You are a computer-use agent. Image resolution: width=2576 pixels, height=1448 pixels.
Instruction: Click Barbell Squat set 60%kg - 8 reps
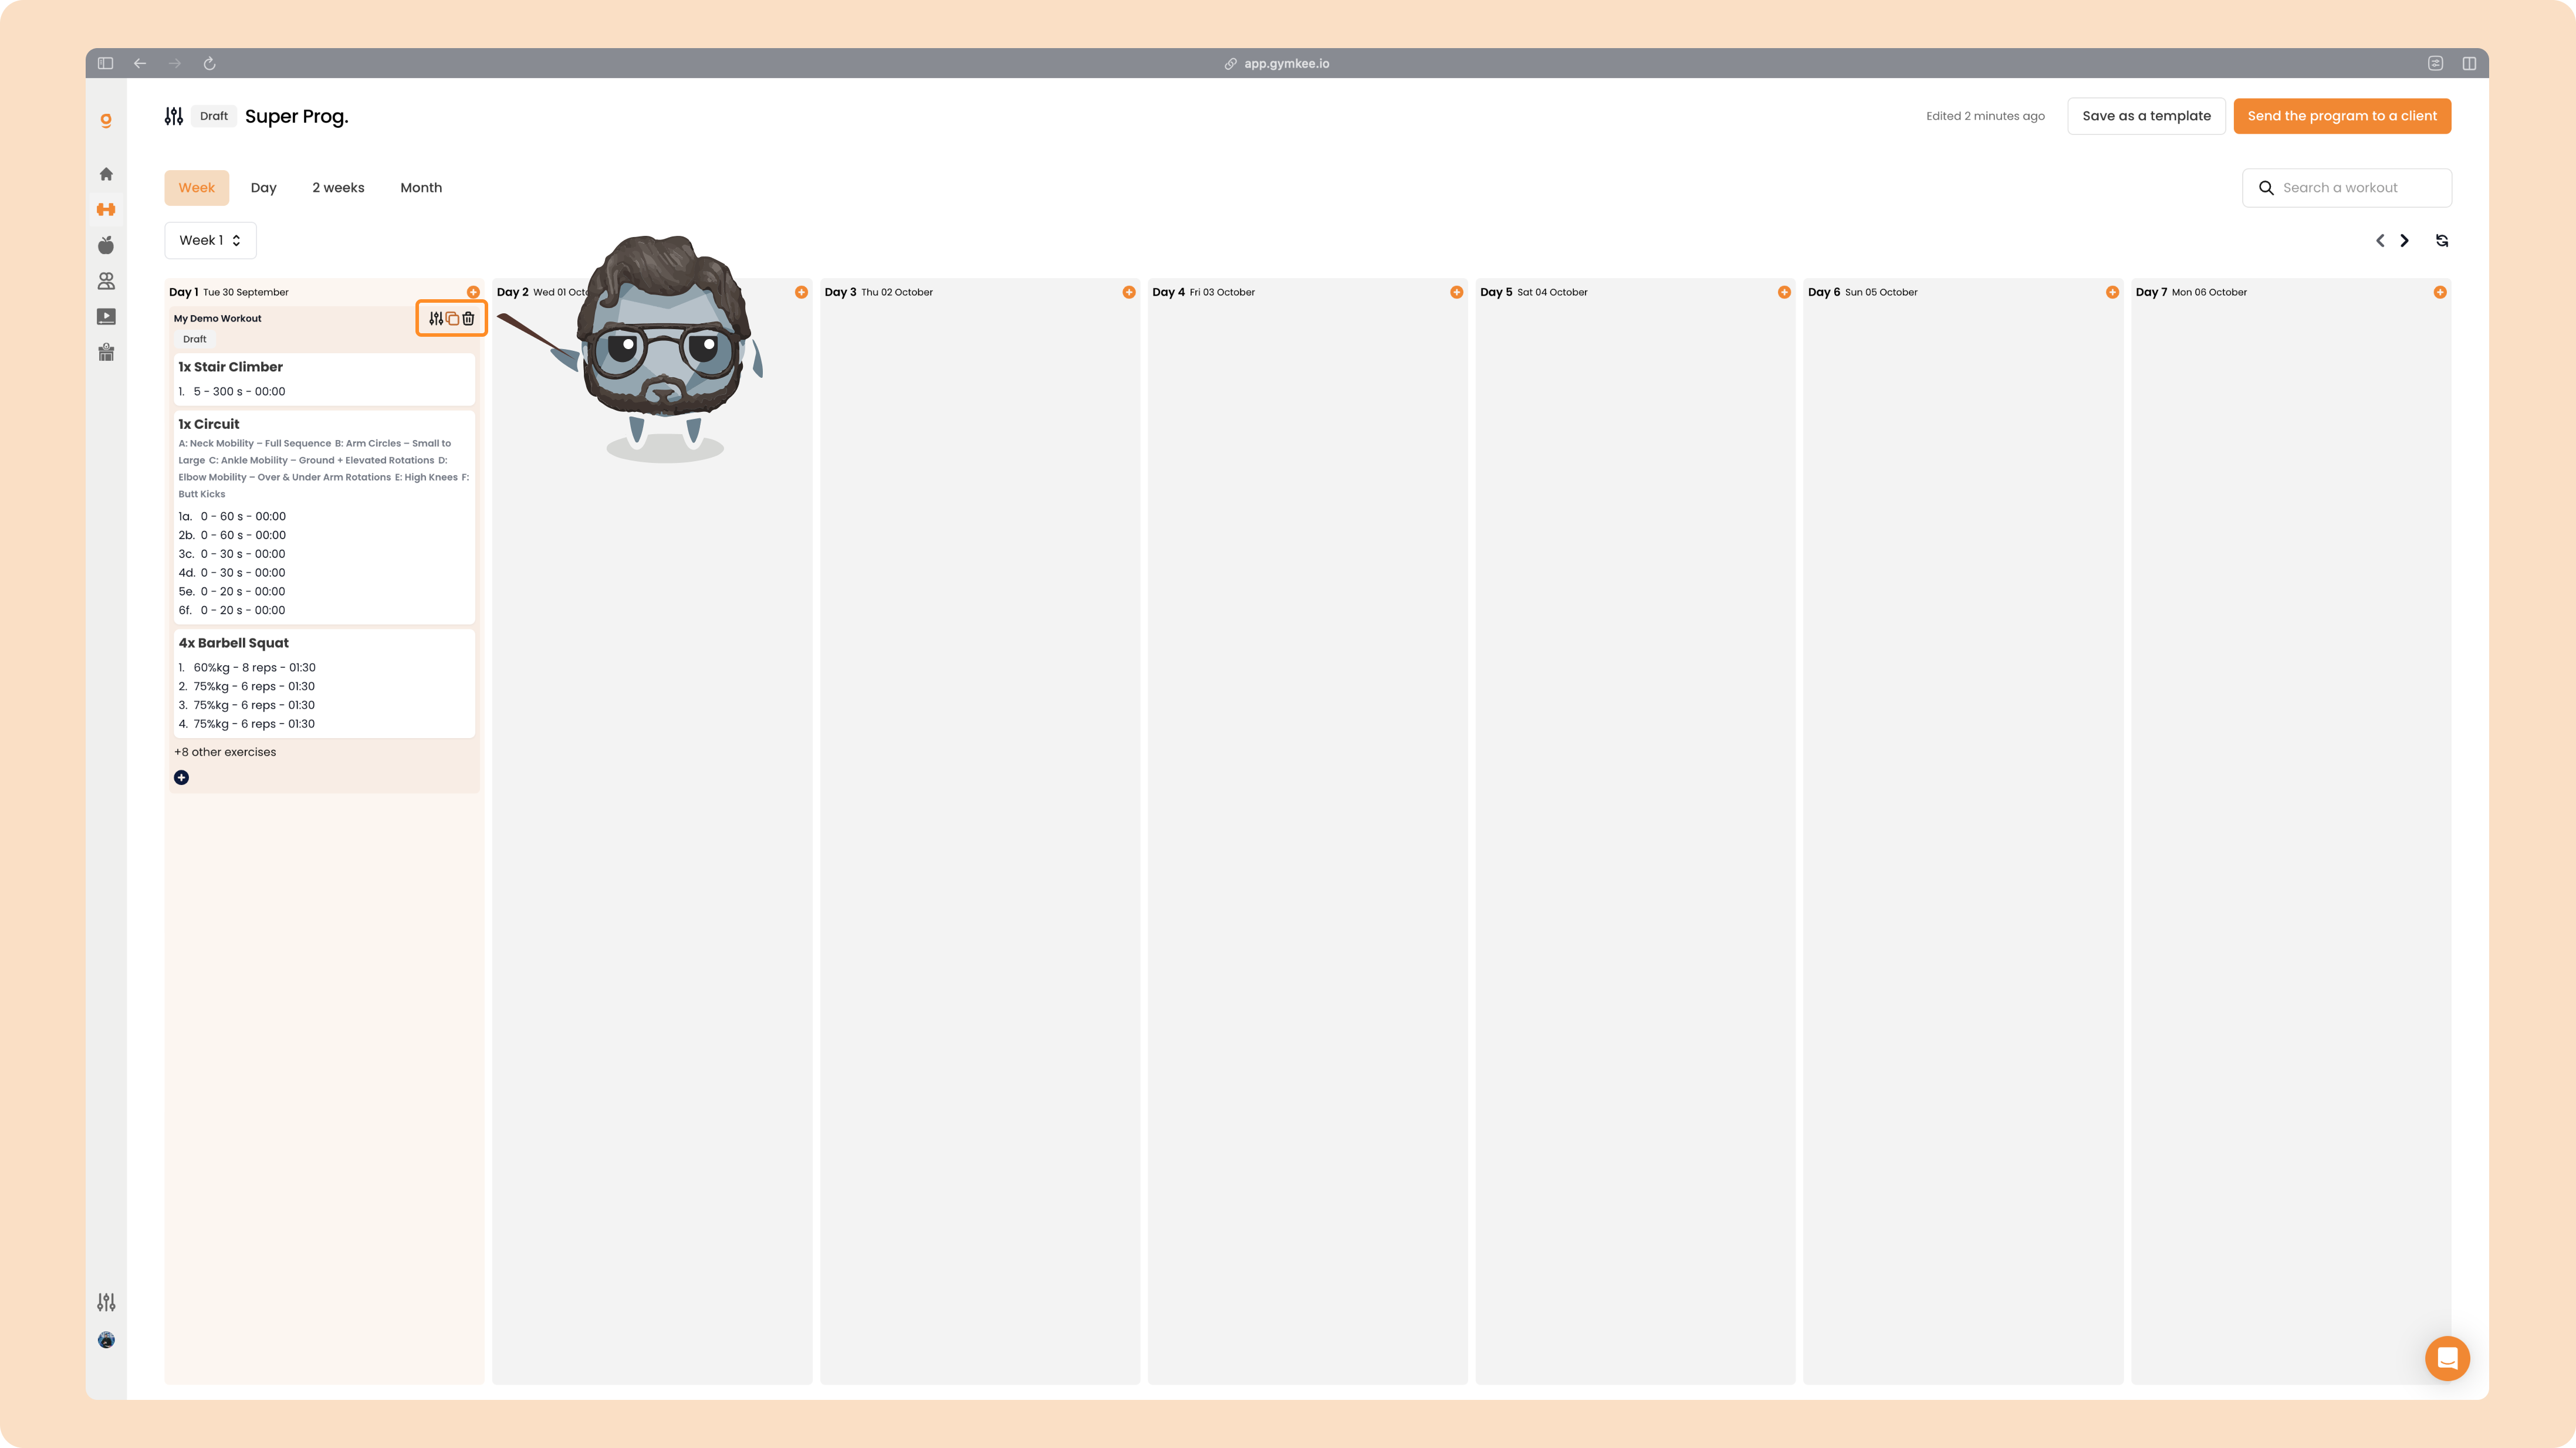click(247, 668)
